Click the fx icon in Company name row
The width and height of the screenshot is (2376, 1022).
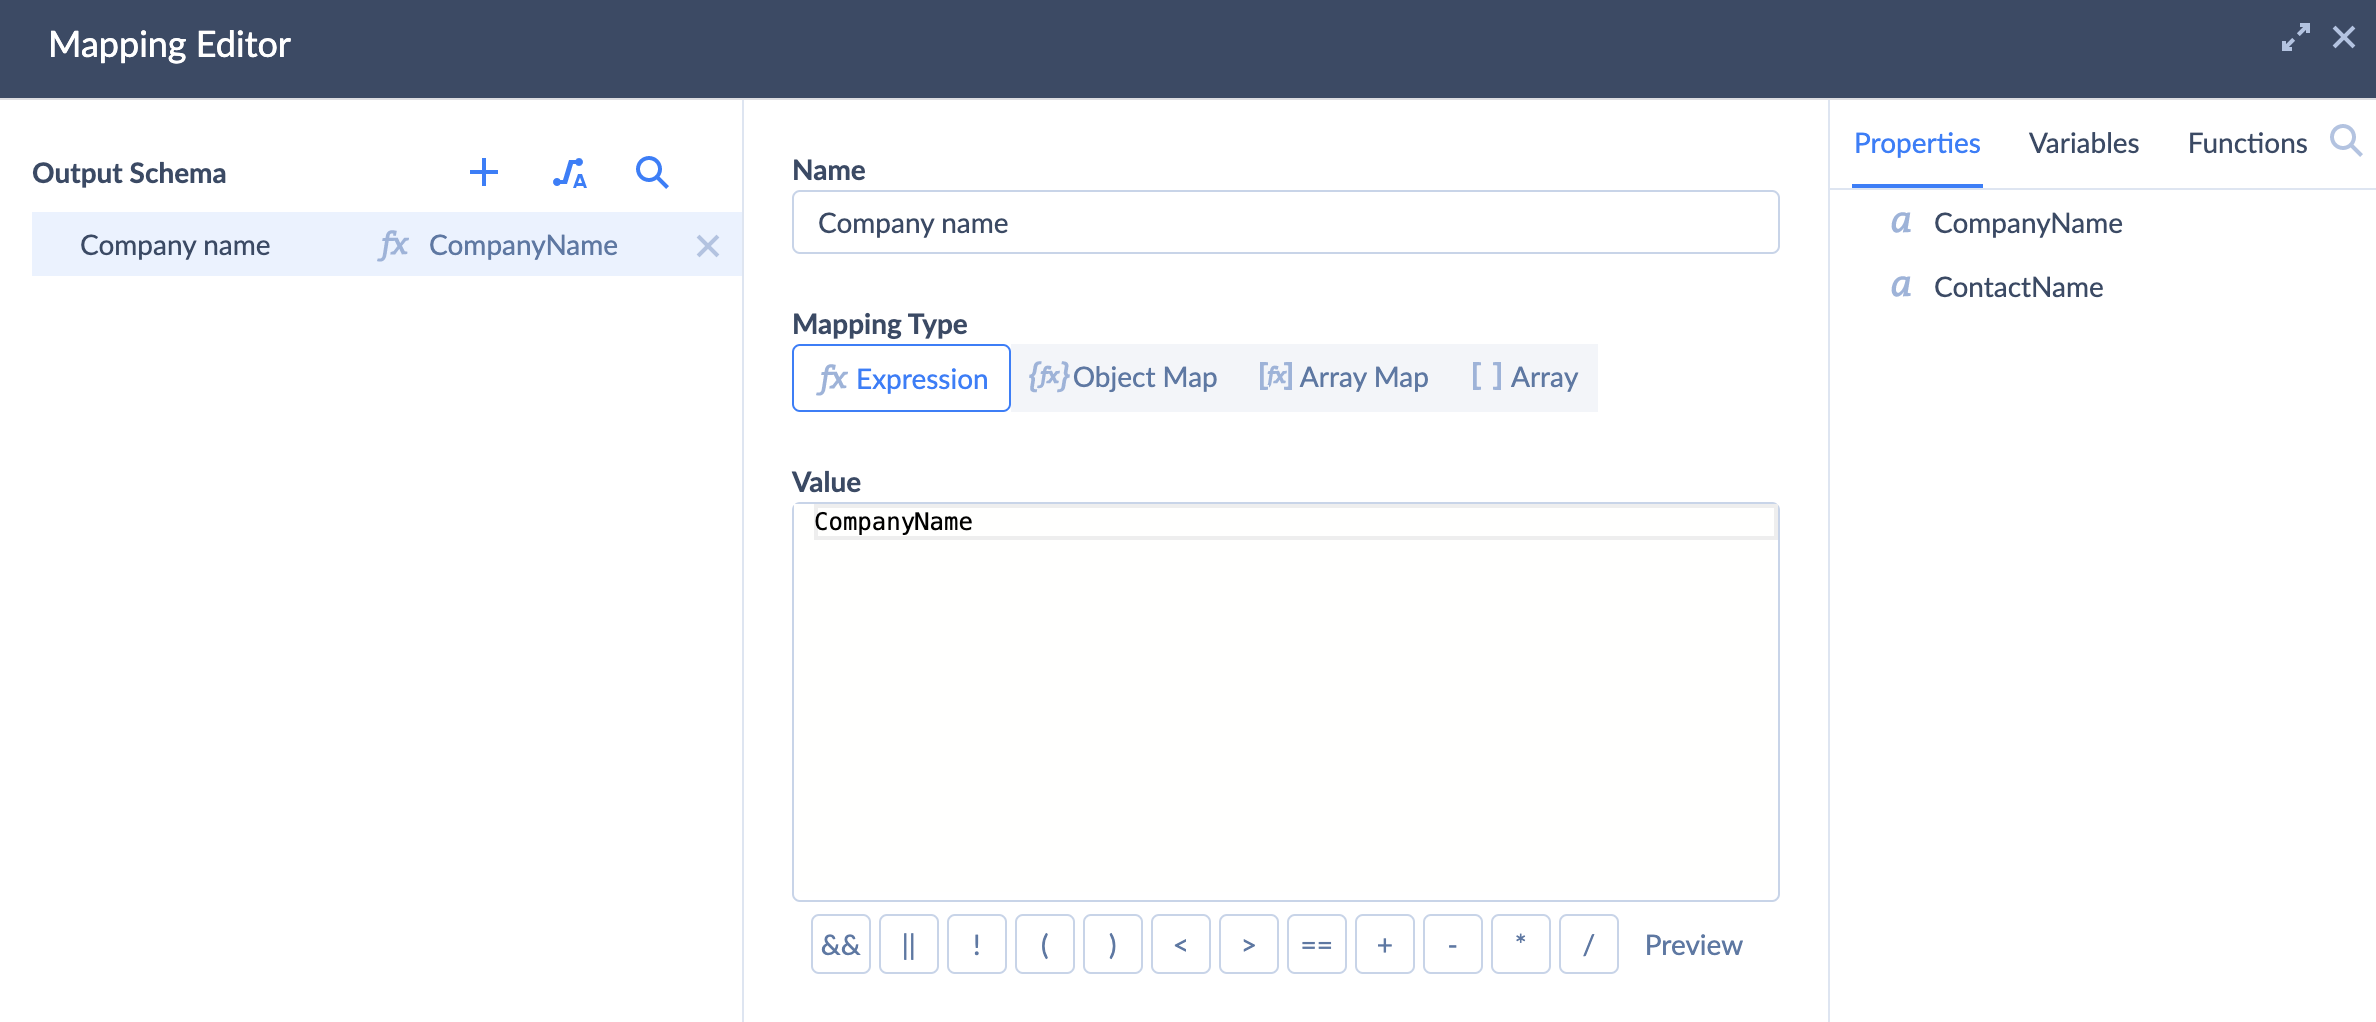(393, 245)
